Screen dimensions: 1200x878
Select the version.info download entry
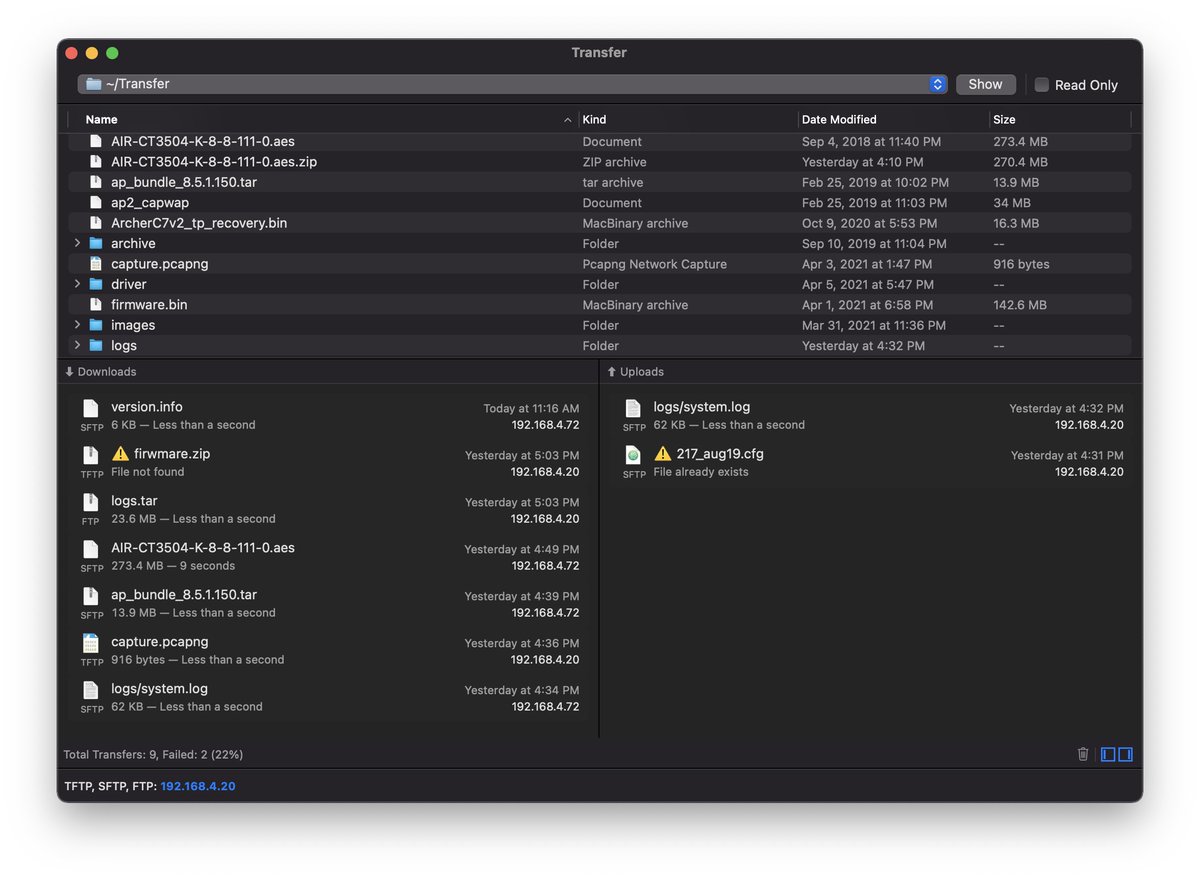[x=330, y=415]
